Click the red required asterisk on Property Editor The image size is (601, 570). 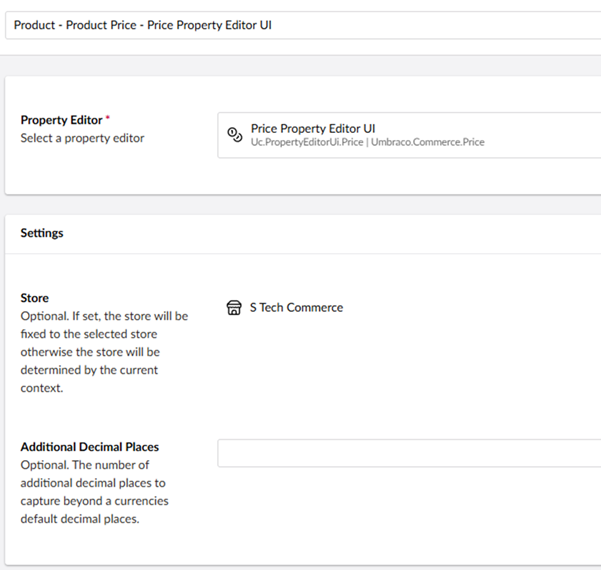(105, 120)
